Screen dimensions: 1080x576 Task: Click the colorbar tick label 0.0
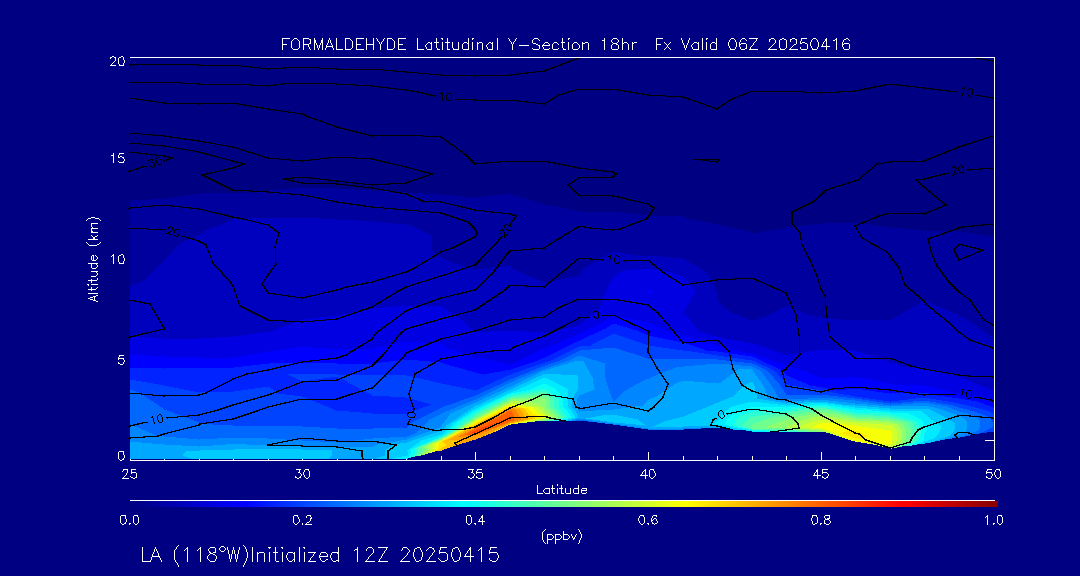[129, 520]
